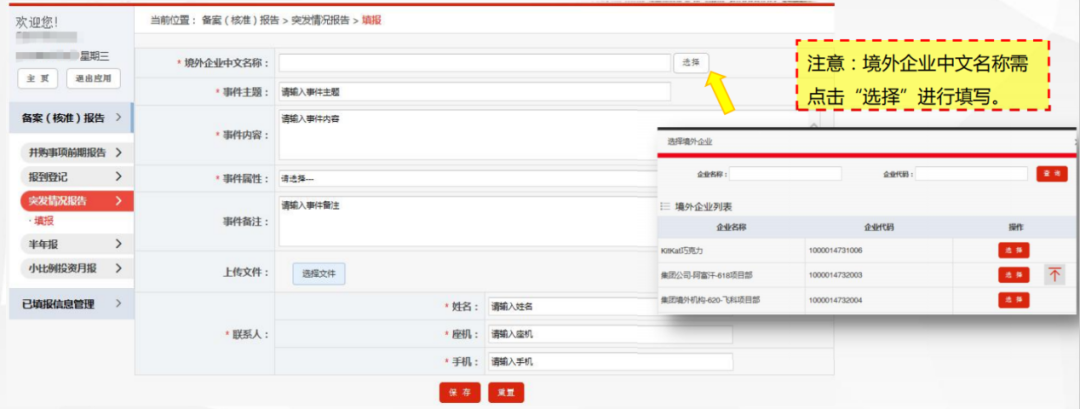Click the back-to-top arrow icon

point(1054,275)
